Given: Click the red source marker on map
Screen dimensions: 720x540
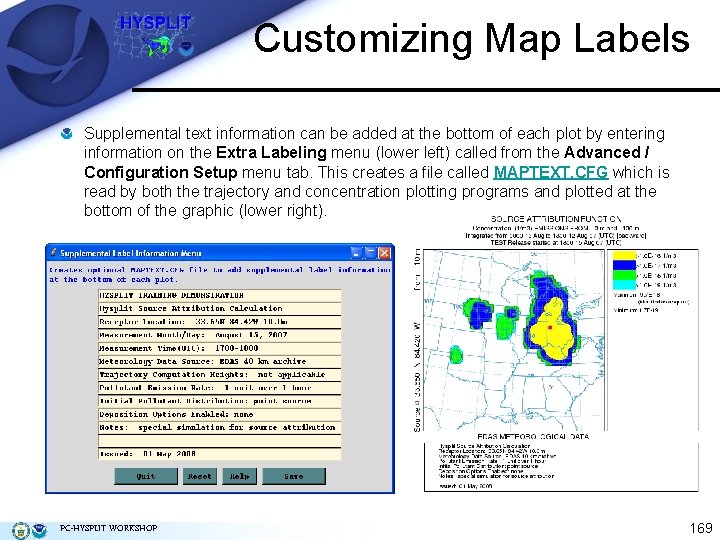Looking at the screenshot, I should click(x=550, y=327).
